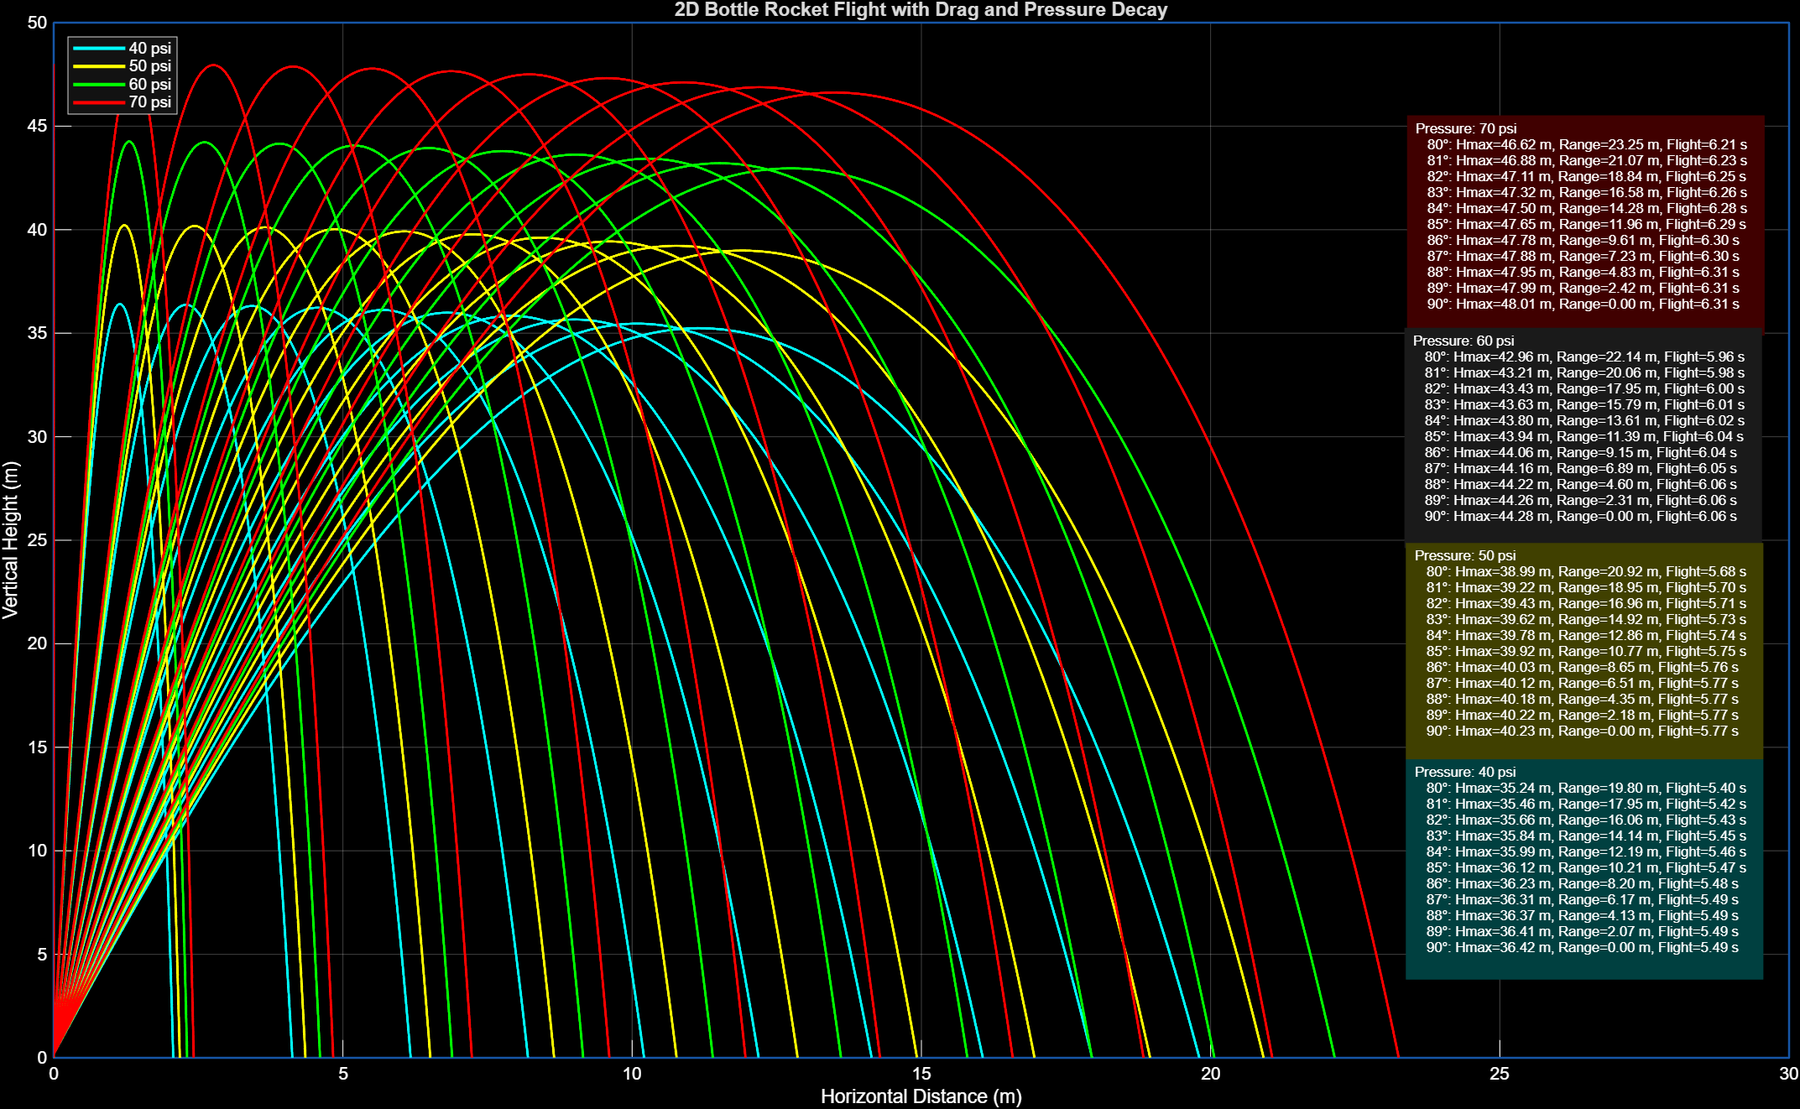Image resolution: width=1800 pixels, height=1109 pixels.
Task: Click the row '82°: Hmax=39.43 m, Range=16.96 m'
Action: (1587, 604)
